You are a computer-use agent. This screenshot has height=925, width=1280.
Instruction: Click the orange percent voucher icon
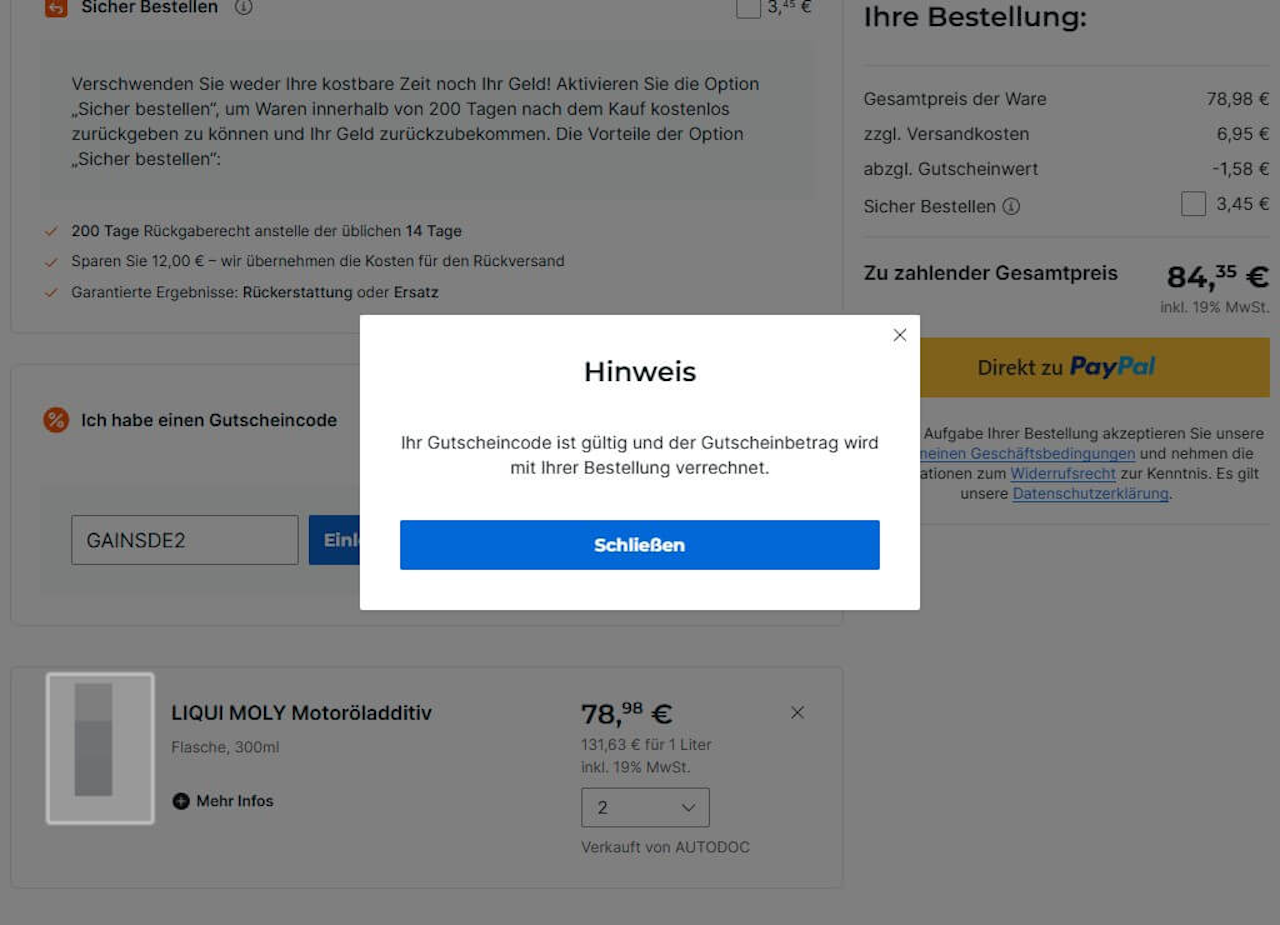[x=56, y=420]
